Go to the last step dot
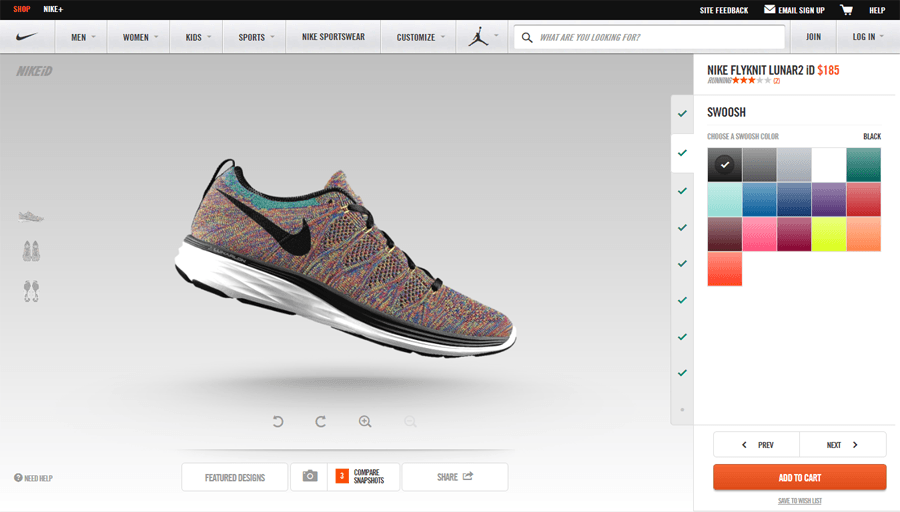 [682, 409]
